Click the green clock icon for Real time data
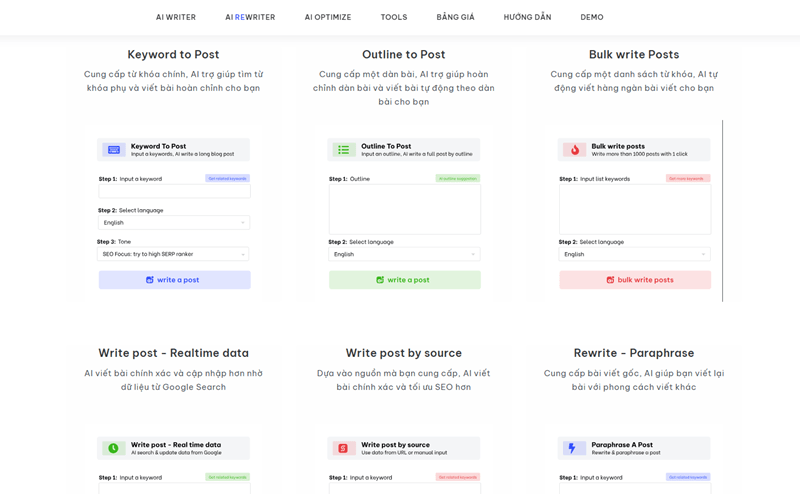Image resolution: width=800 pixels, height=494 pixels. click(x=113, y=448)
